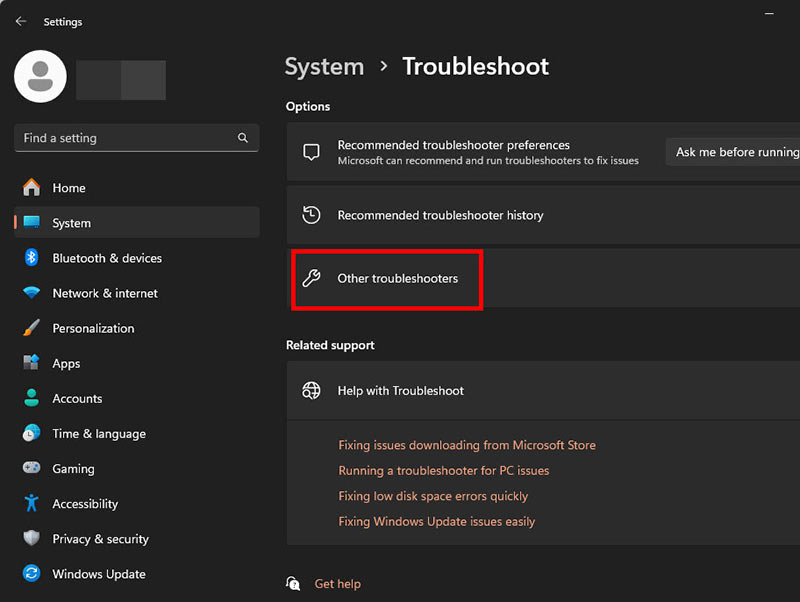800x602 pixels.
Task: Click the Bluetooth icon in sidebar
Action: 32,258
